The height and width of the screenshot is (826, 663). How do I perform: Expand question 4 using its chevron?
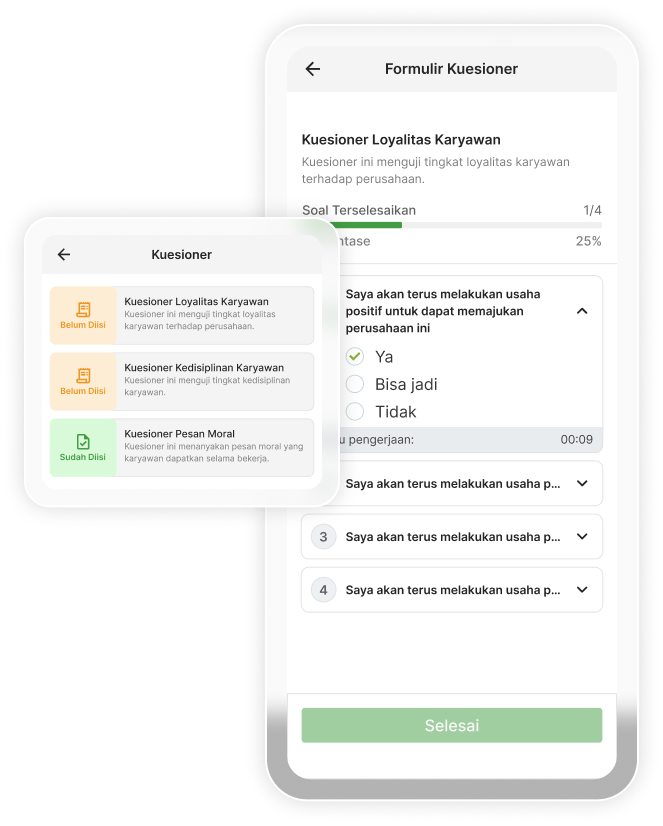(582, 590)
